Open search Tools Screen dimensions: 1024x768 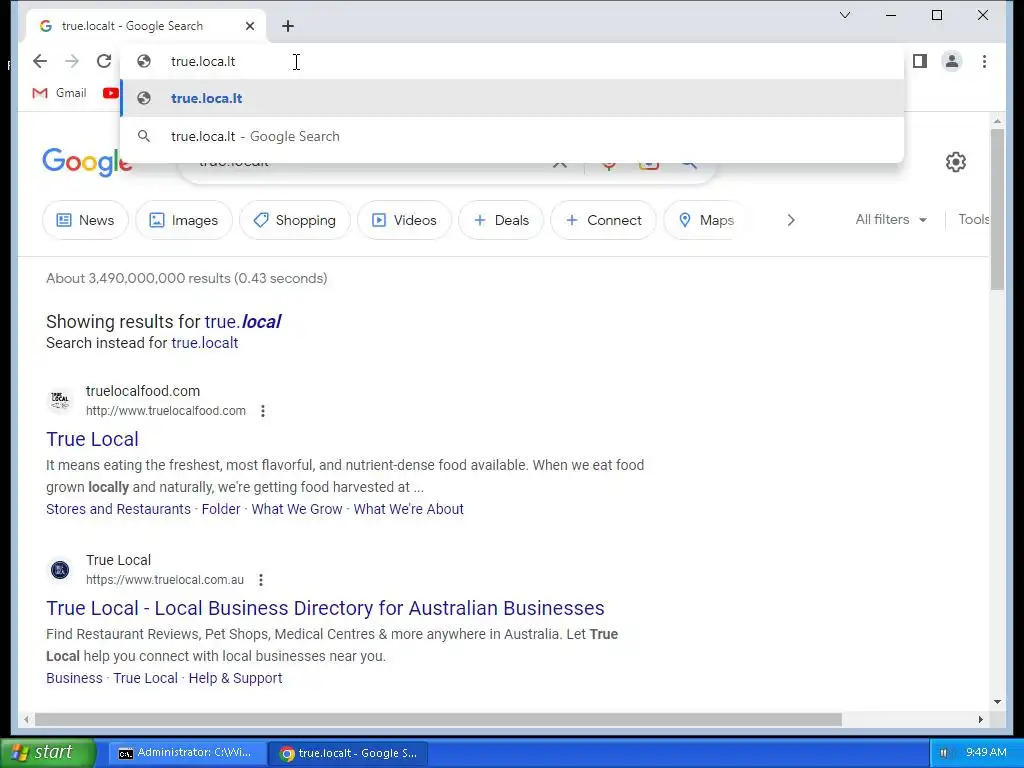[x=973, y=219]
